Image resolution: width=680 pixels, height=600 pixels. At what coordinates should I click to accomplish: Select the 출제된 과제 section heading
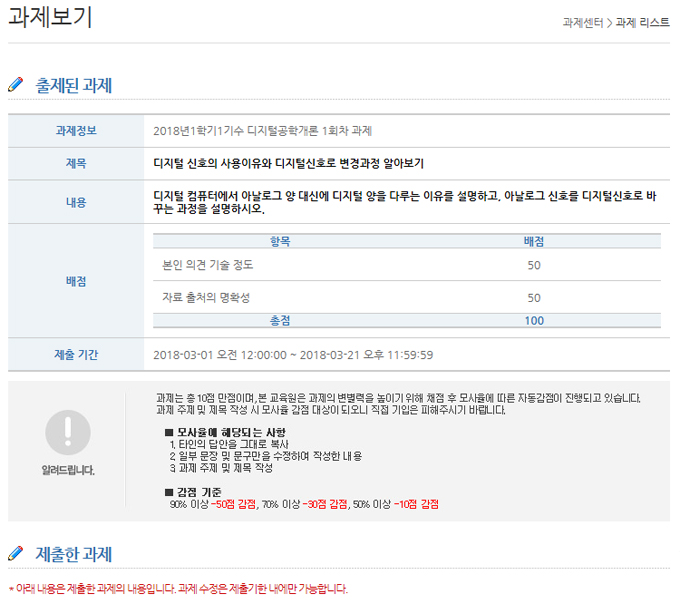[73, 86]
